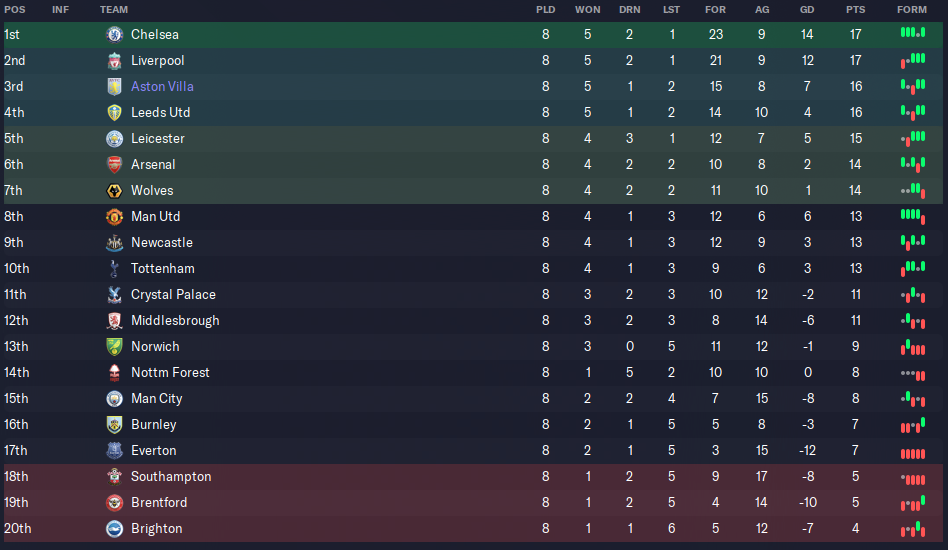
Task: Open the Leicester team name link
Action: [x=158, y=138]
